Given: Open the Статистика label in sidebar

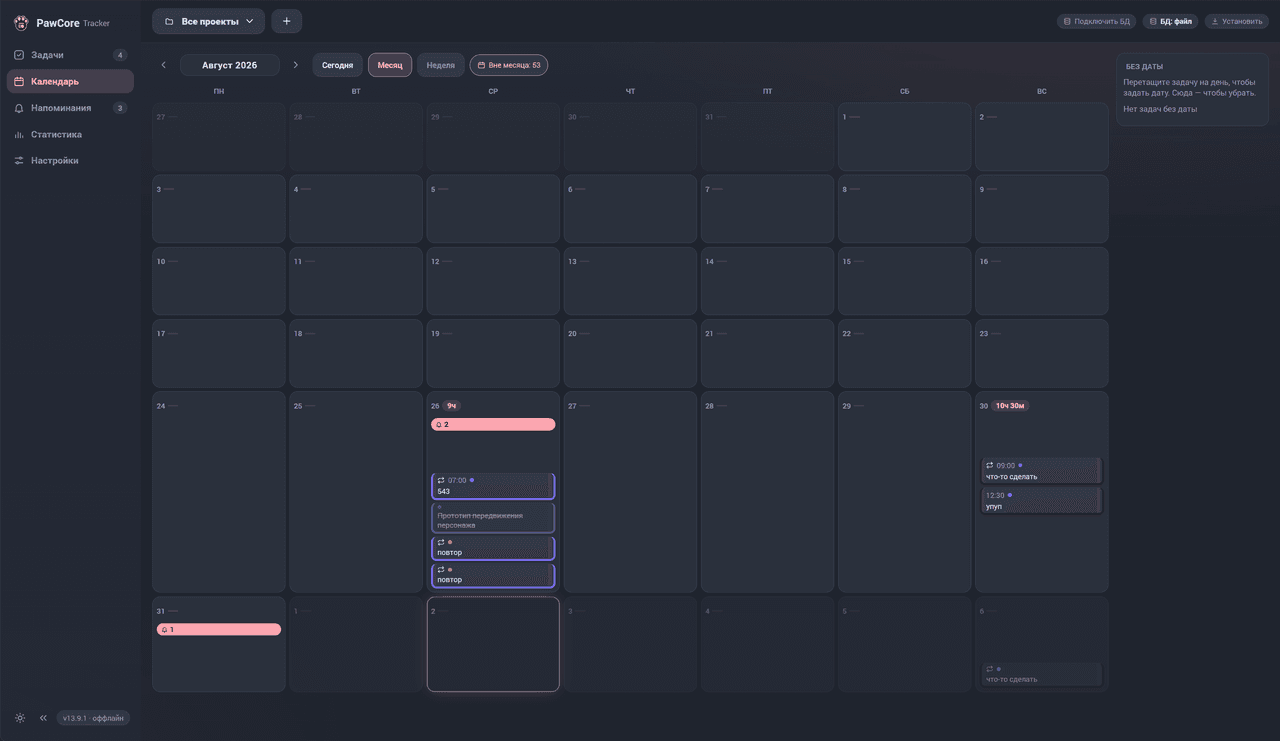Looking at the screenshot, I should (56, 134).
